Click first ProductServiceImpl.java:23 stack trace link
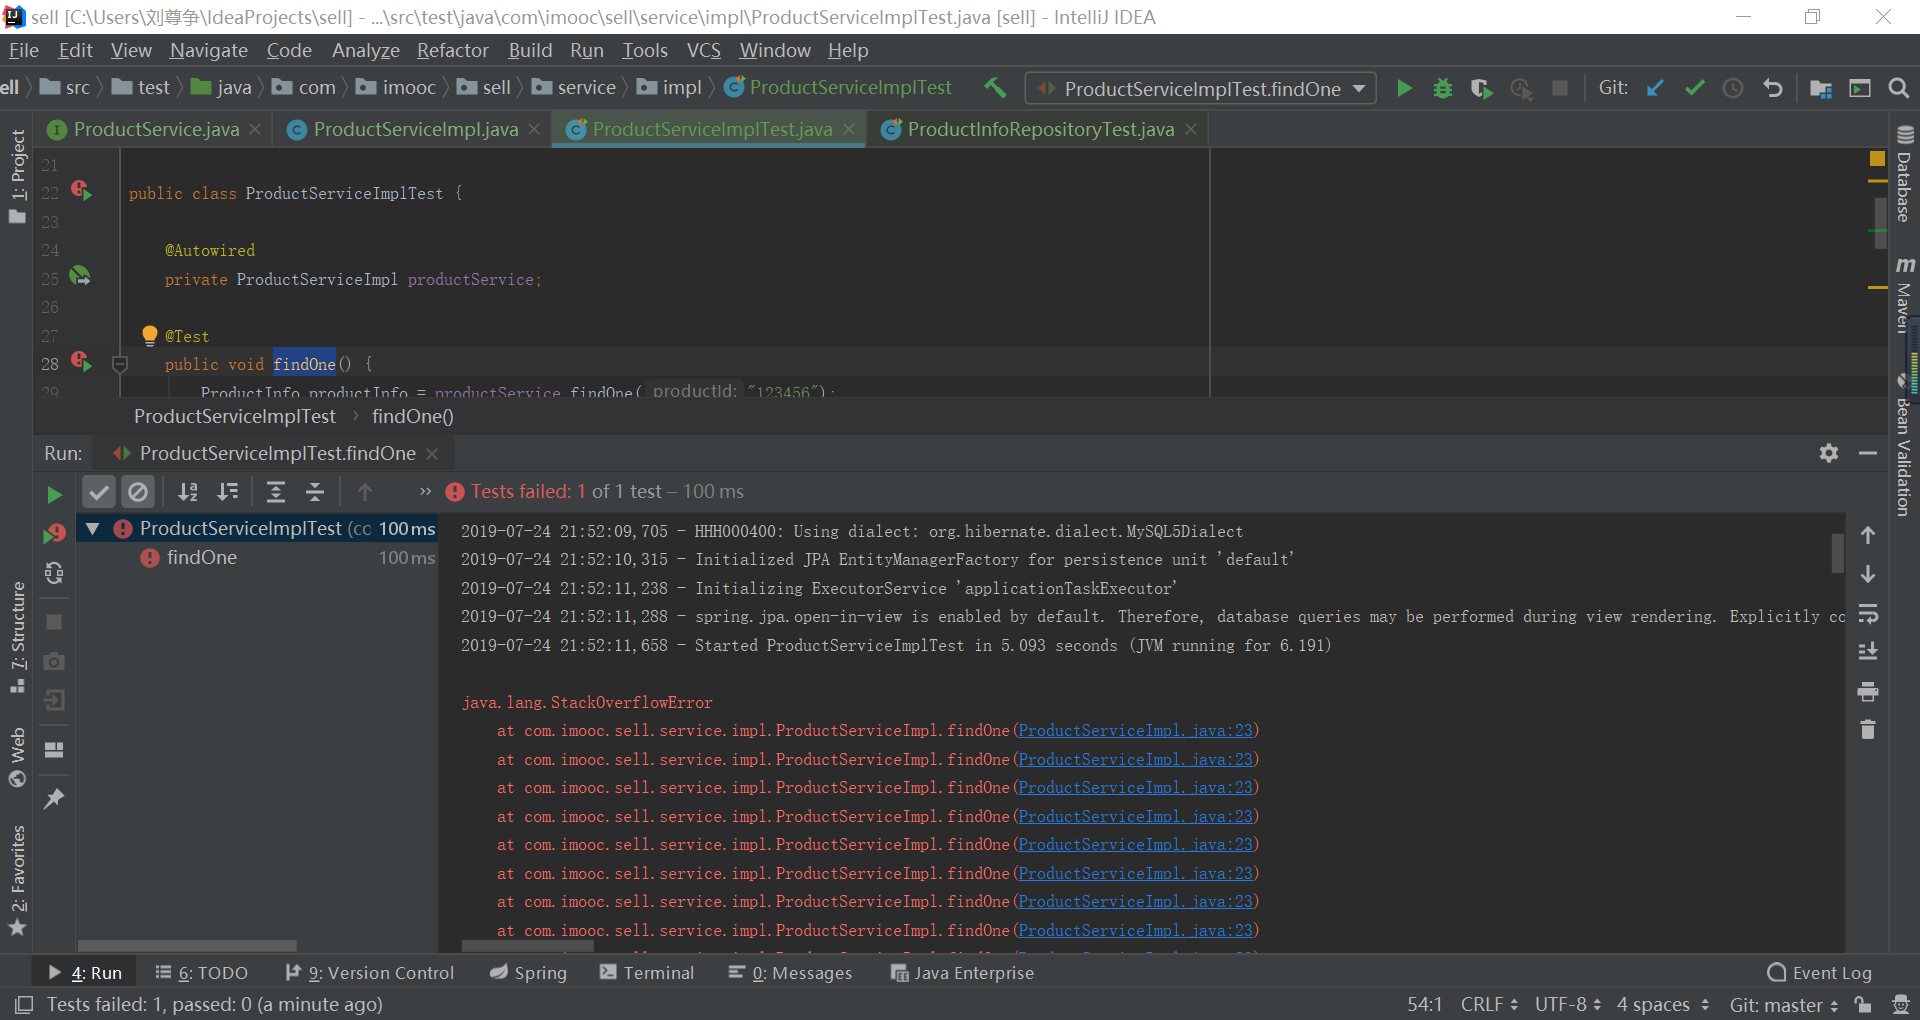Screen dimensions: 1920x1020 pyautogui.click(x=1135, y=731)
